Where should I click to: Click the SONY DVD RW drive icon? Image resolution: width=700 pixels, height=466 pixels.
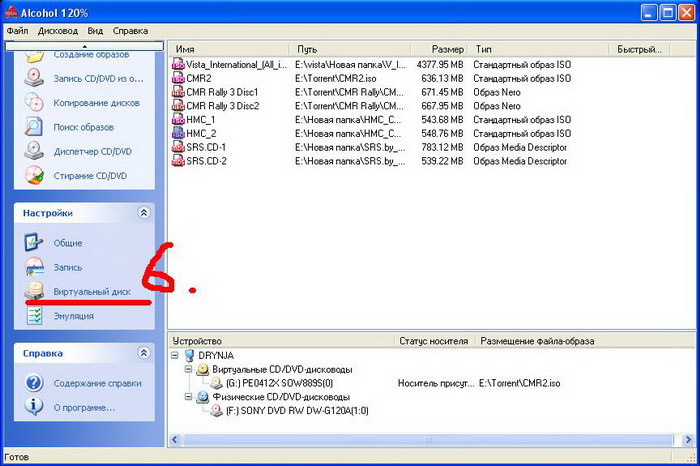217,411
